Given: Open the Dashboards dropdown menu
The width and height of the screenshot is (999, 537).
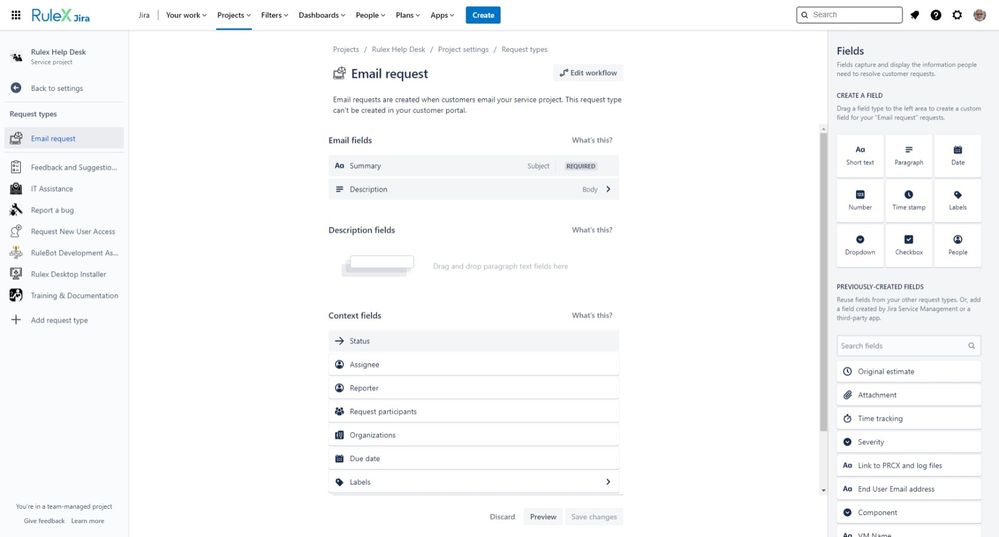Looking at the screenshot, I should [x=322, y=15].
